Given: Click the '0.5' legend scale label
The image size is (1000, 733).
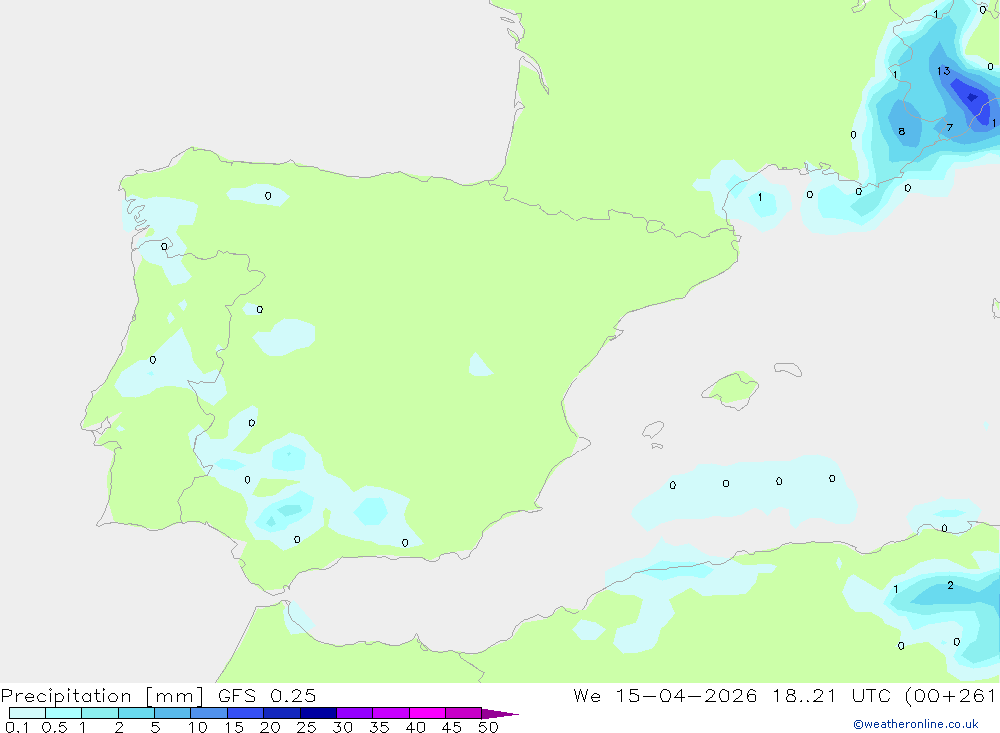Looking at the screenshot, I should pyautogui.click(x=54, y=727).
